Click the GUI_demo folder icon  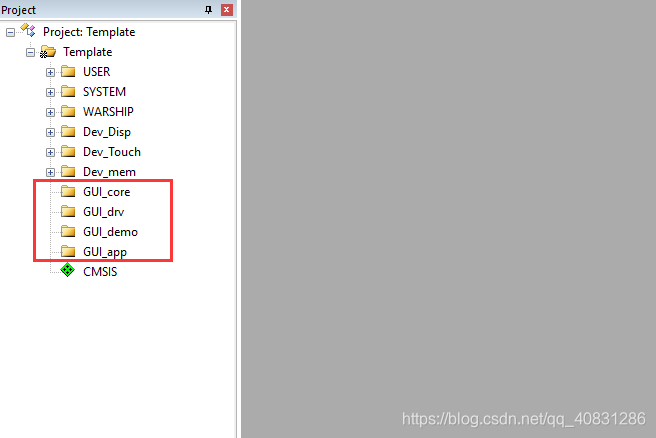68,231
